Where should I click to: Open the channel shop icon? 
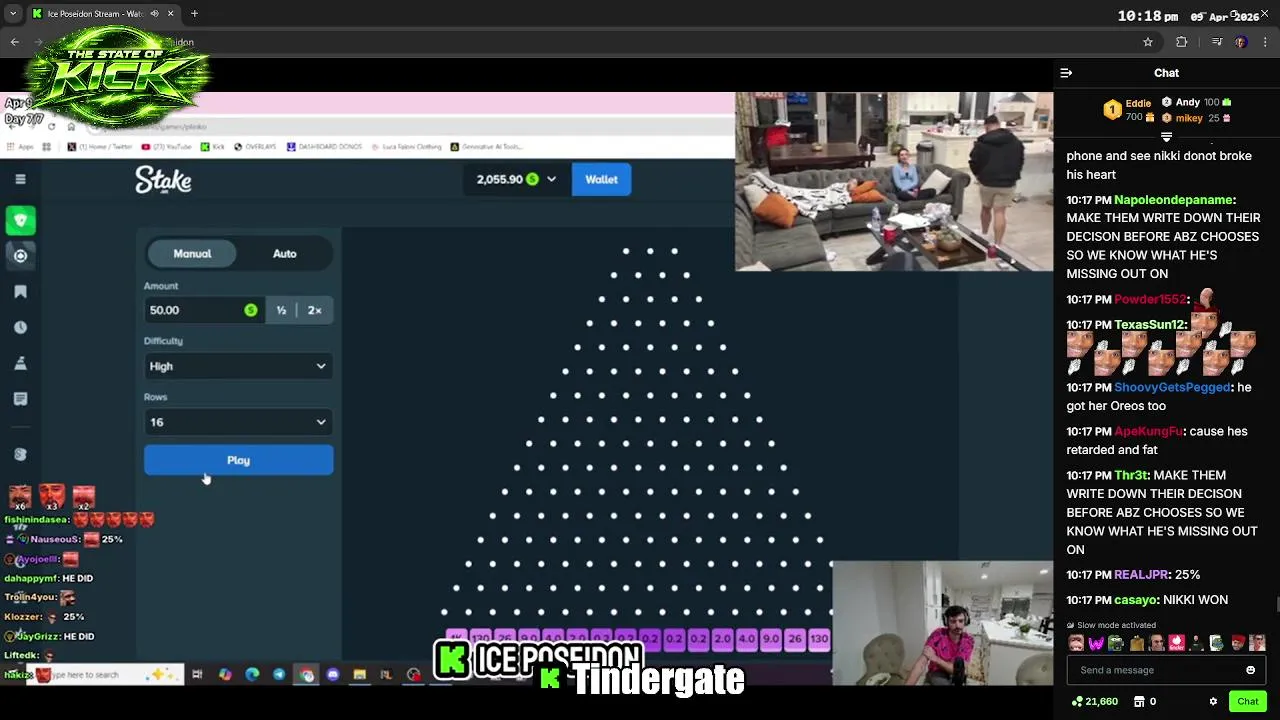(x=1139, y=702)
